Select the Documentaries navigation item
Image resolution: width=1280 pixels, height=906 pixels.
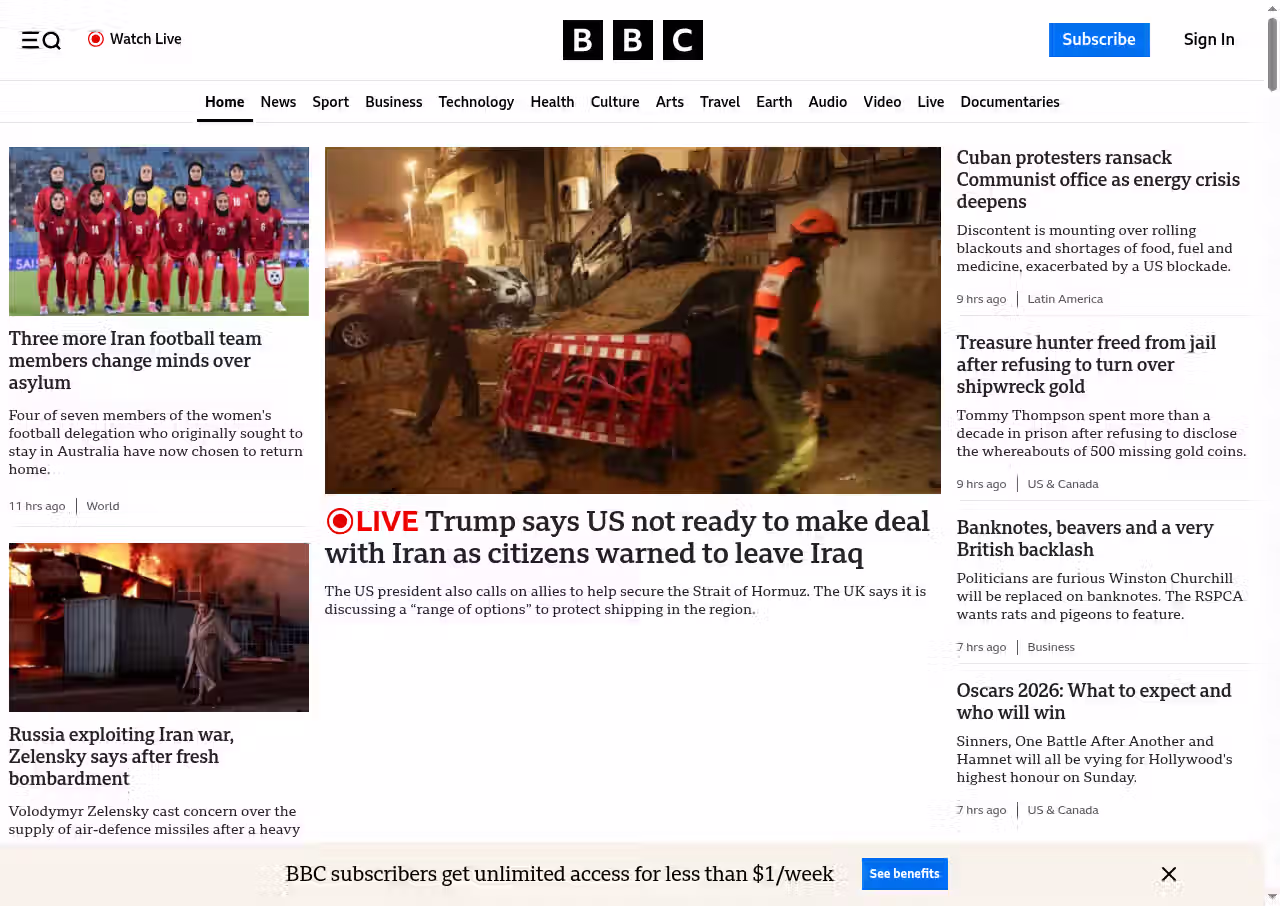point(1009,102)
